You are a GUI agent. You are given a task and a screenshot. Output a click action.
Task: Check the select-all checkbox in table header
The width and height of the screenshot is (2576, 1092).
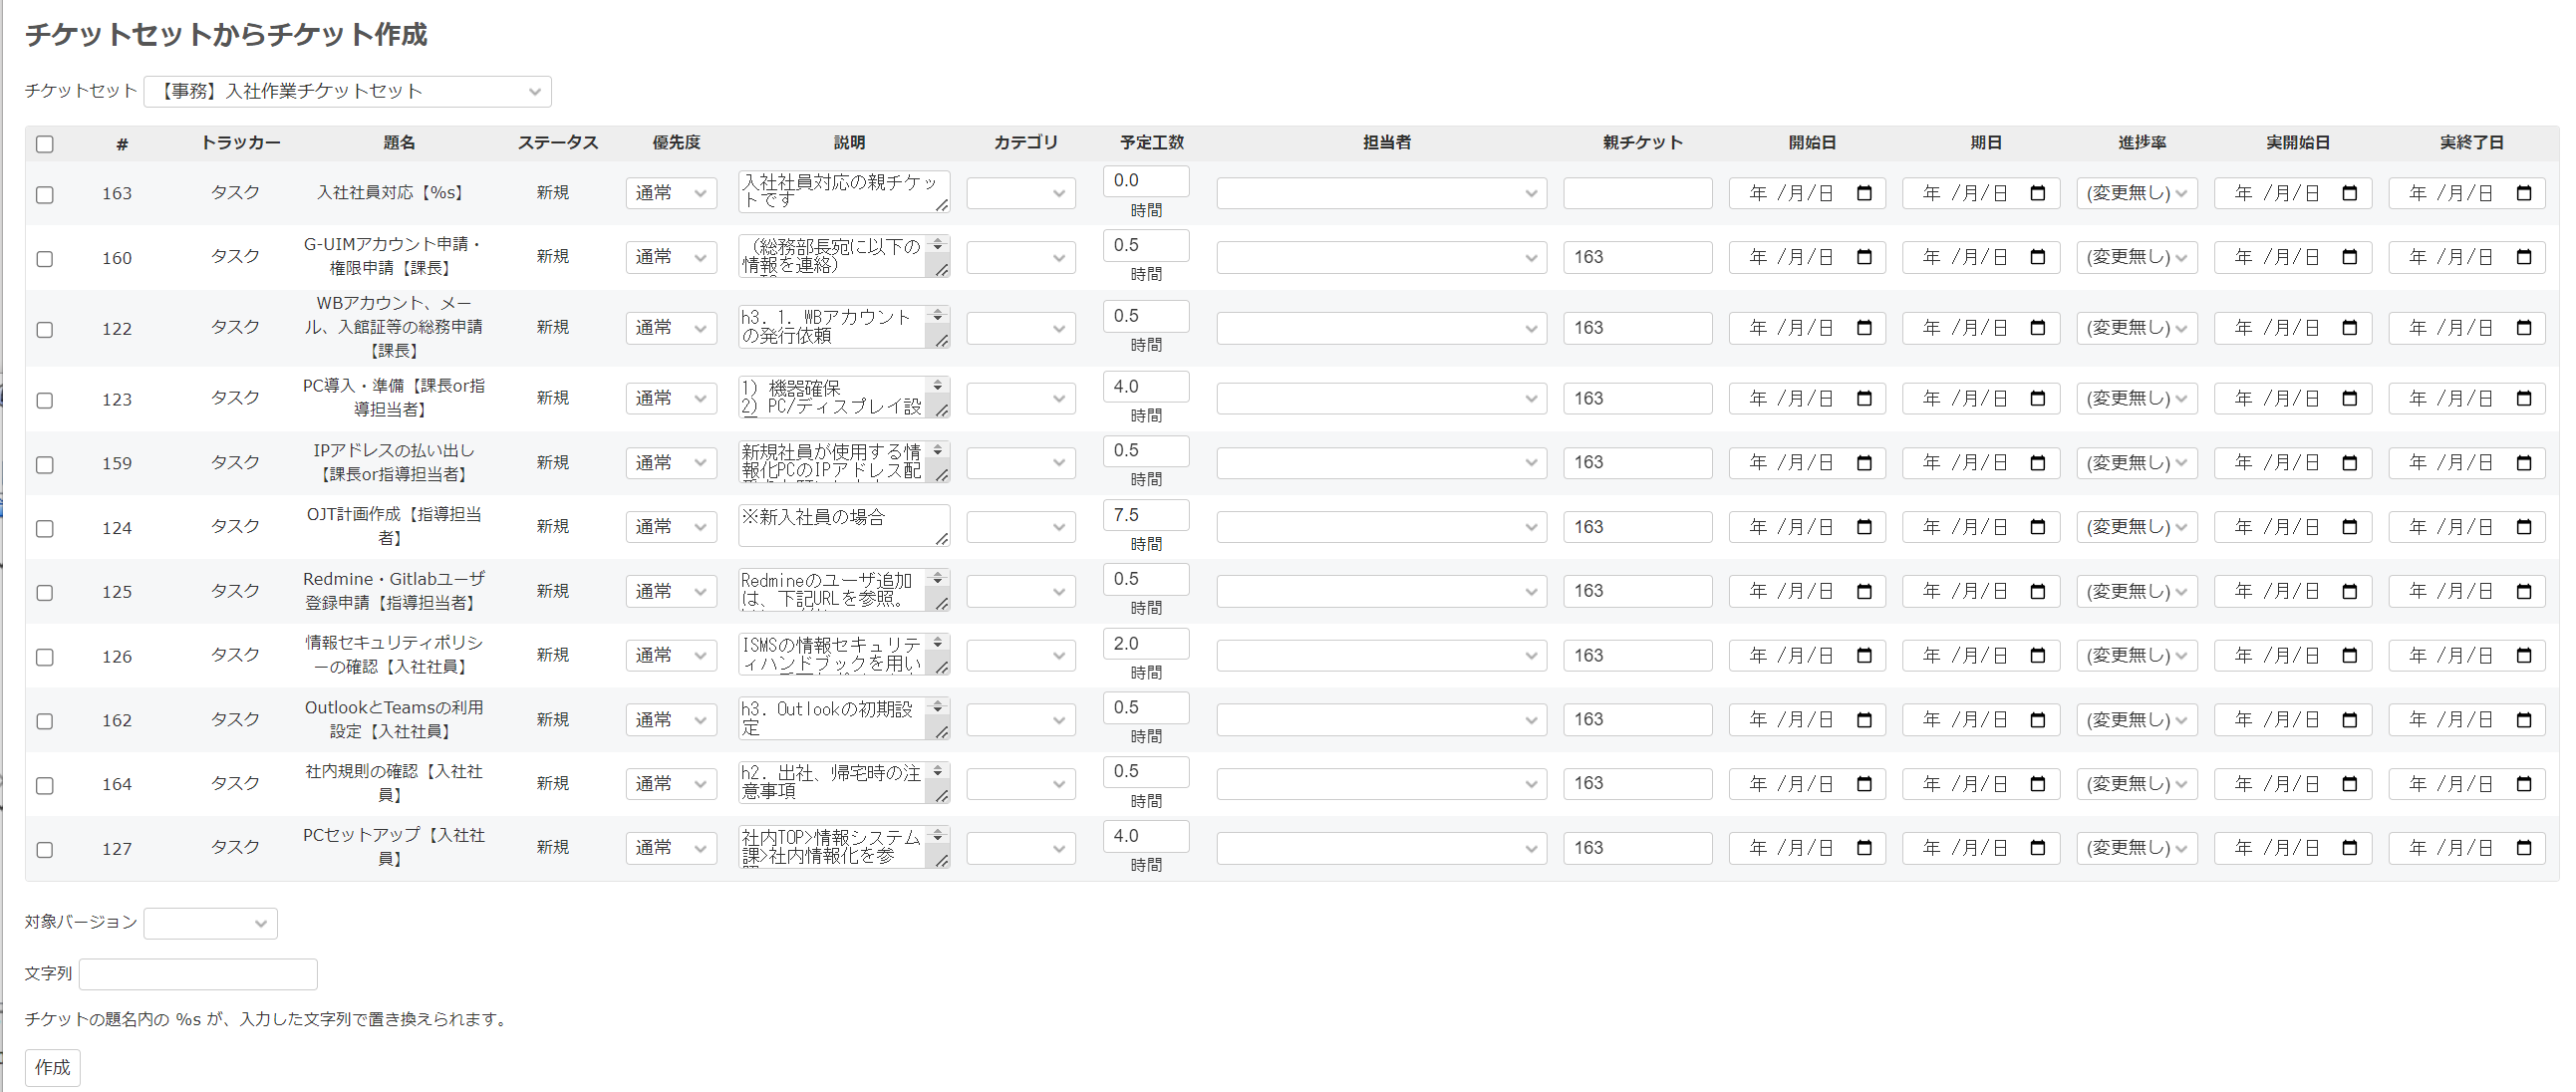click(45, 144)
